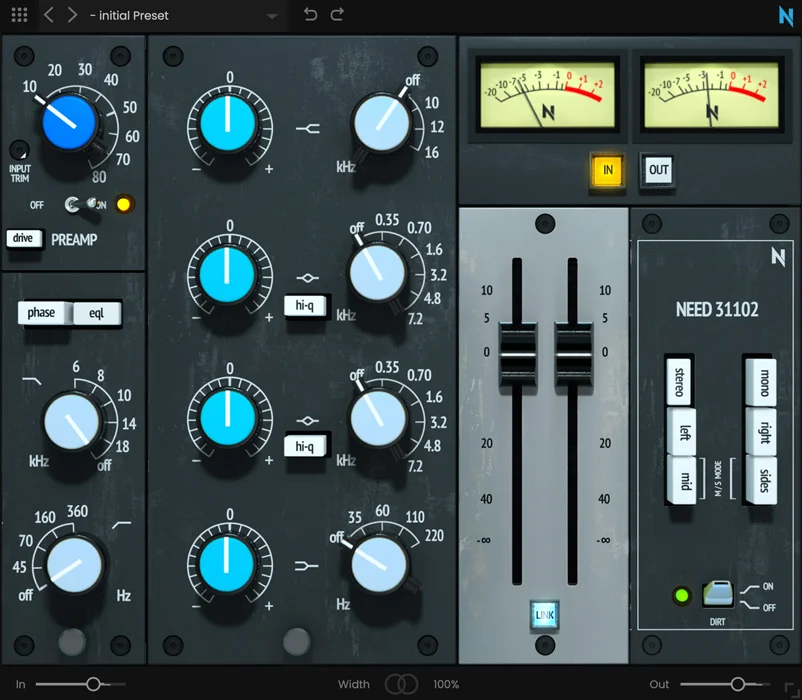Select the mid M/S mode button
This screenshot has width=802, height=700.
pyautogui.click(x=681, y=478)
